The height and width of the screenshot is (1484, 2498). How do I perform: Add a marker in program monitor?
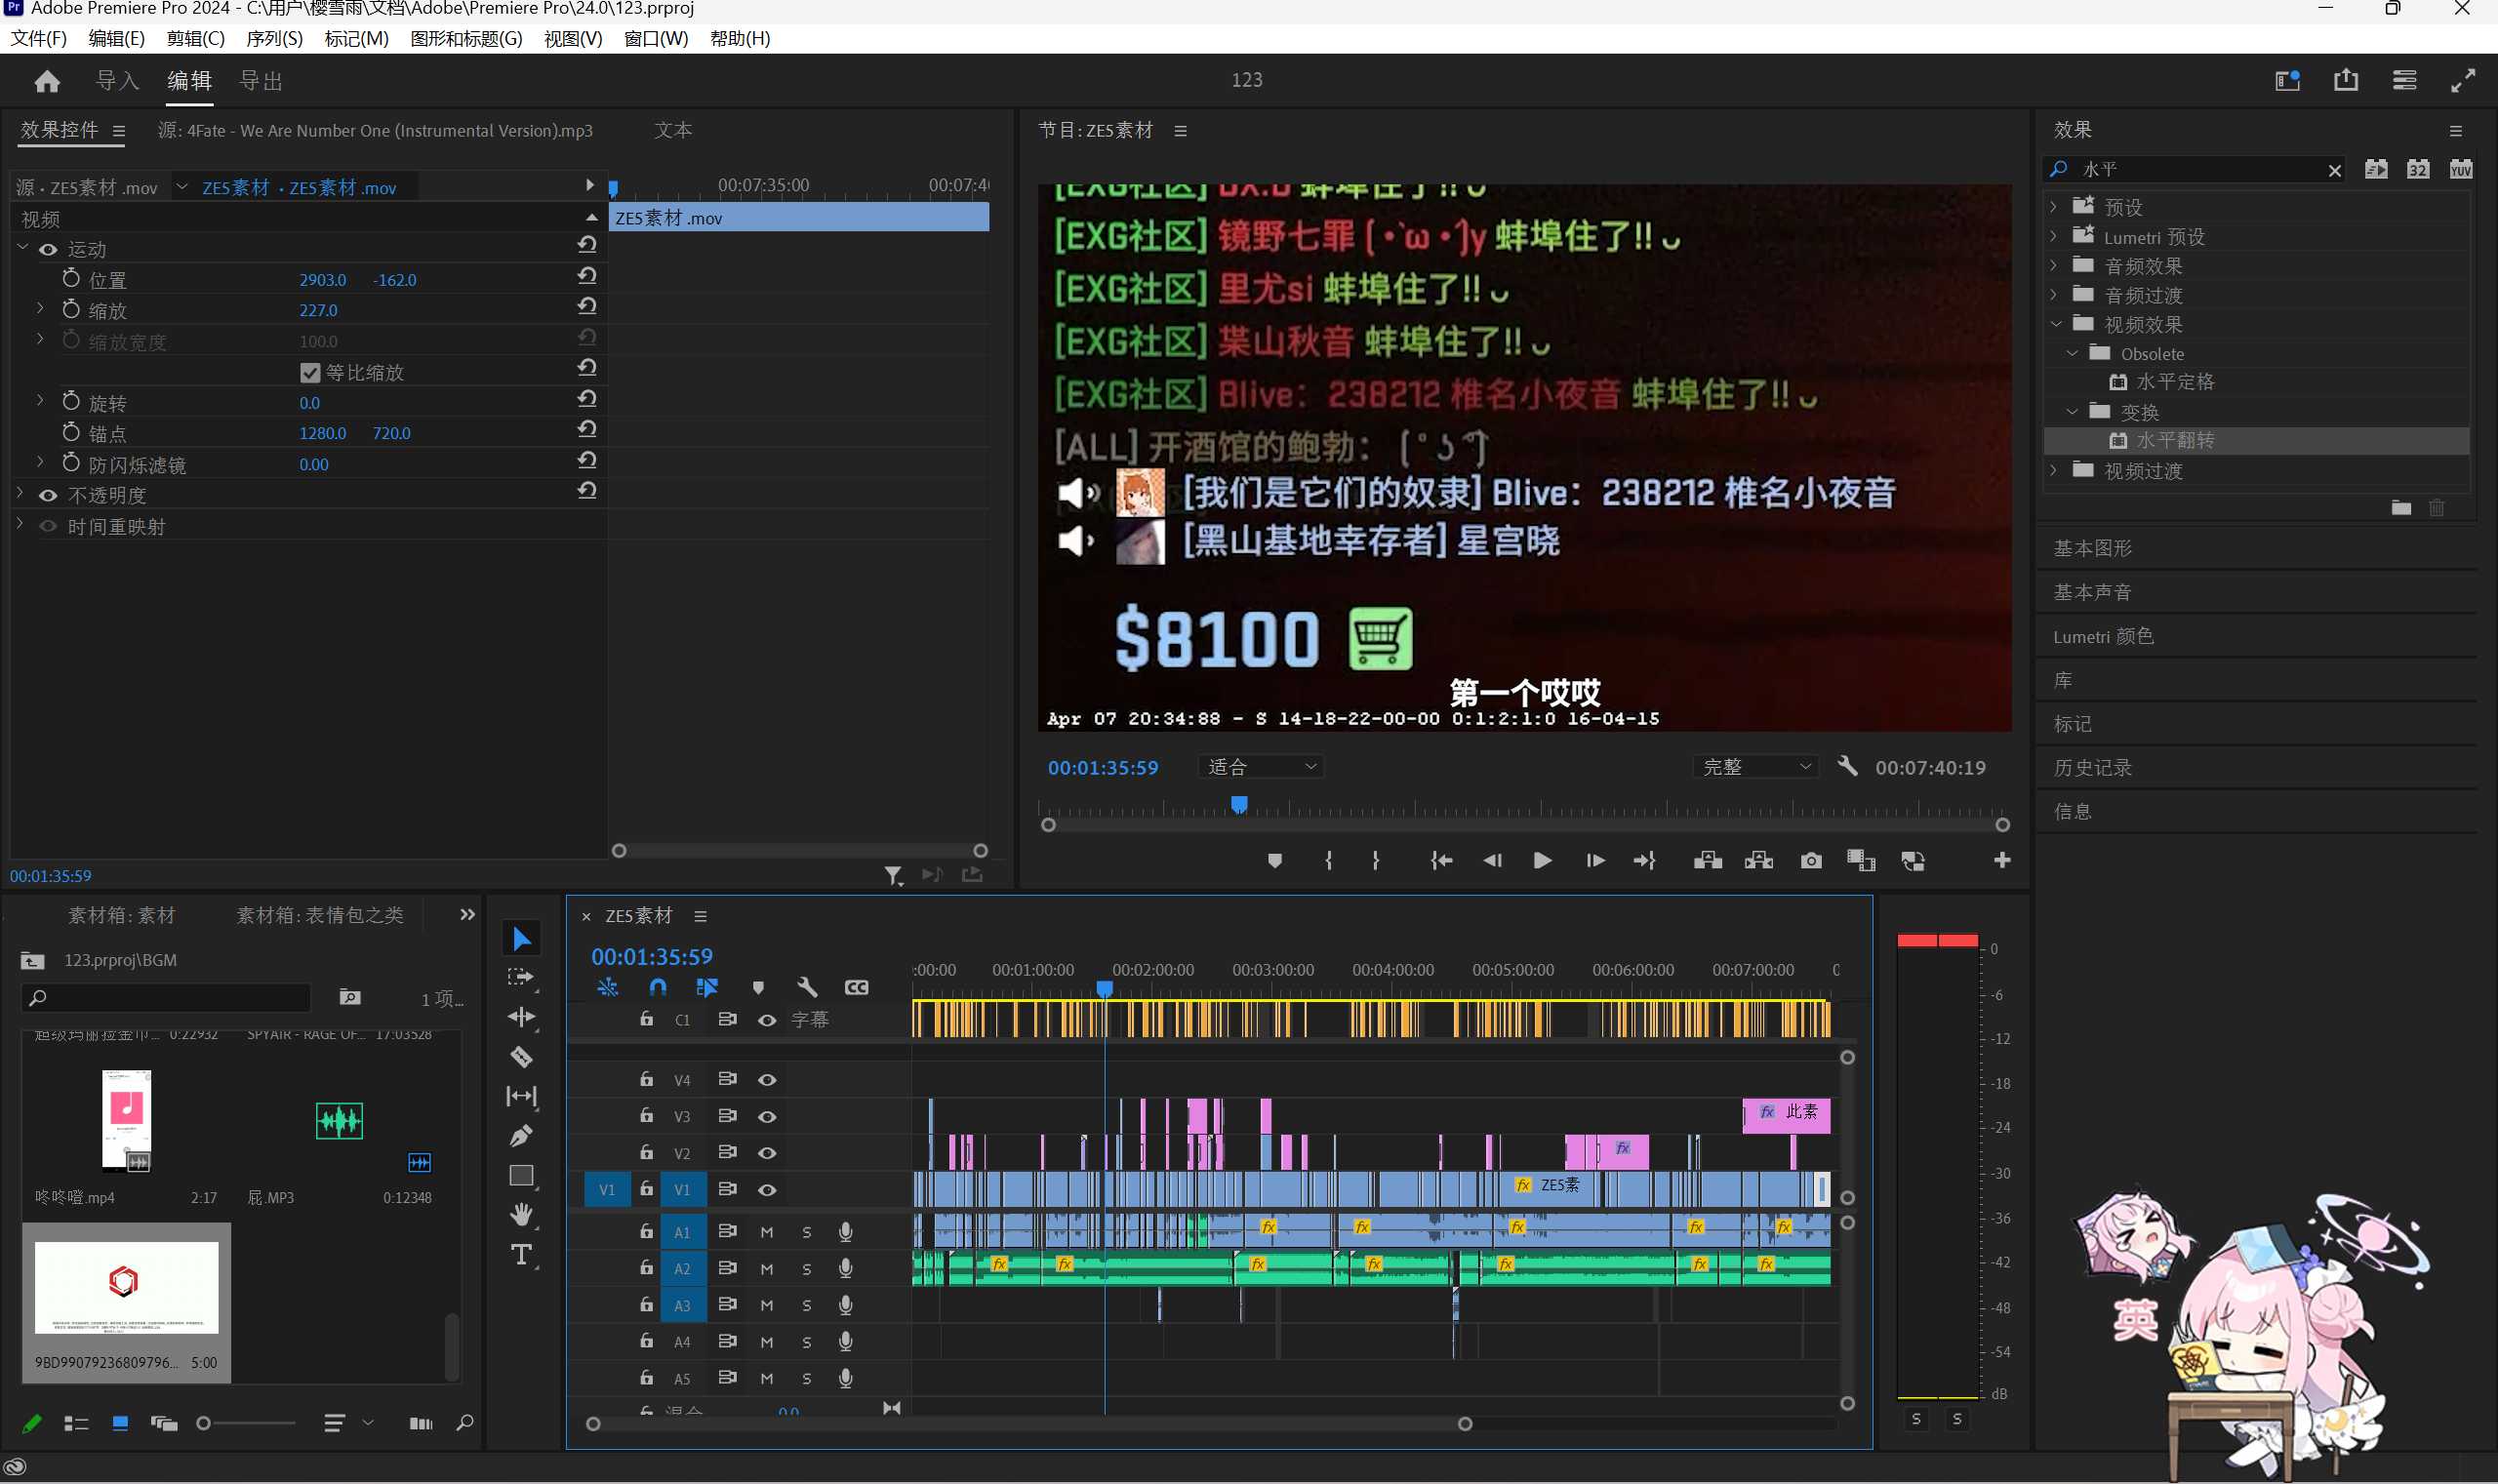1274,860
